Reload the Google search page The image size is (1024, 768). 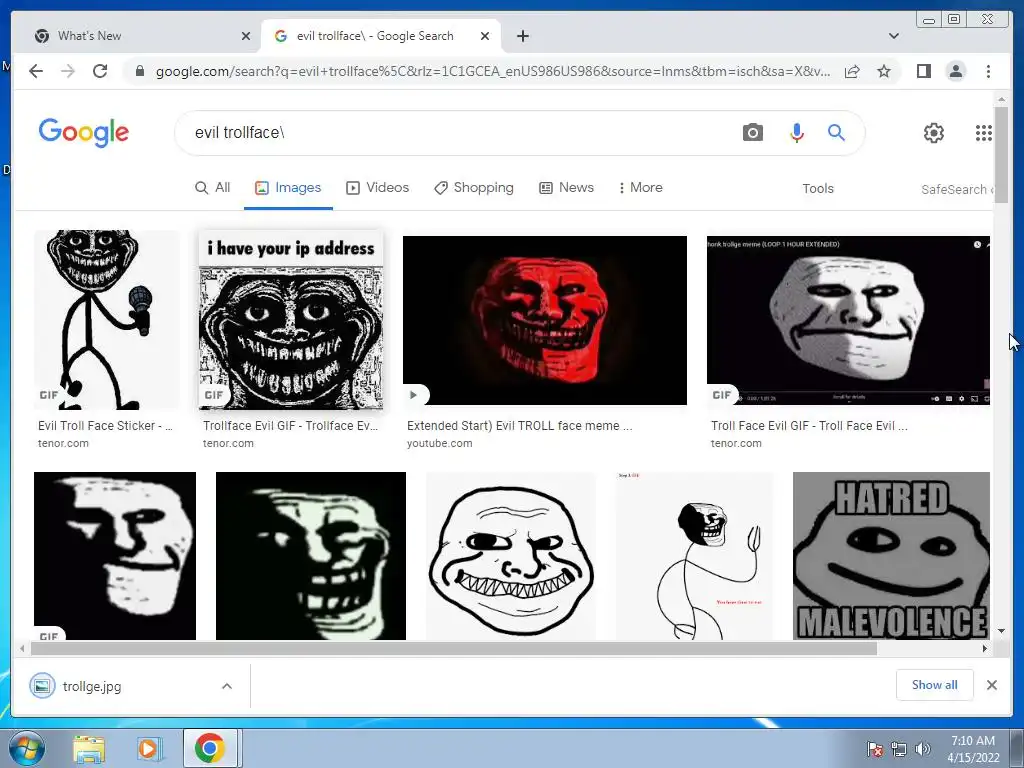coord(100,71)
